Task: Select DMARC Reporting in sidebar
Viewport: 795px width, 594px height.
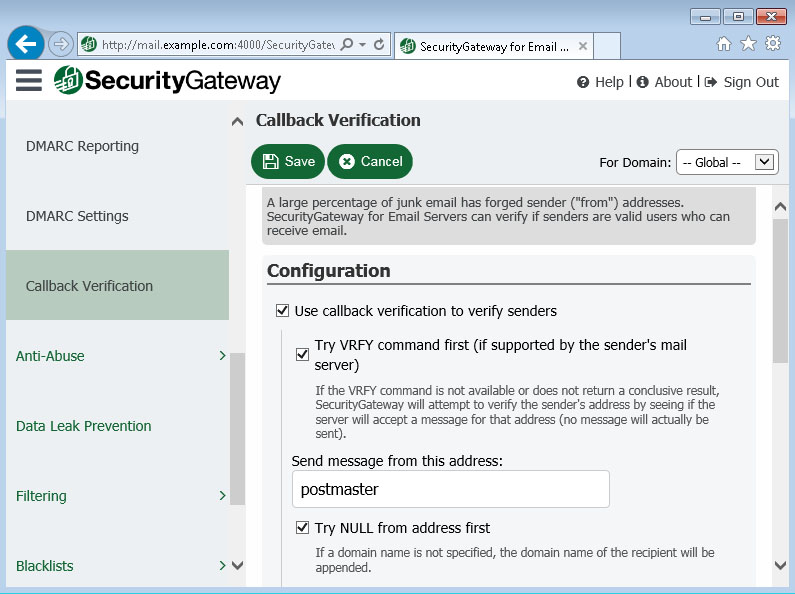Action: (82, 146)
